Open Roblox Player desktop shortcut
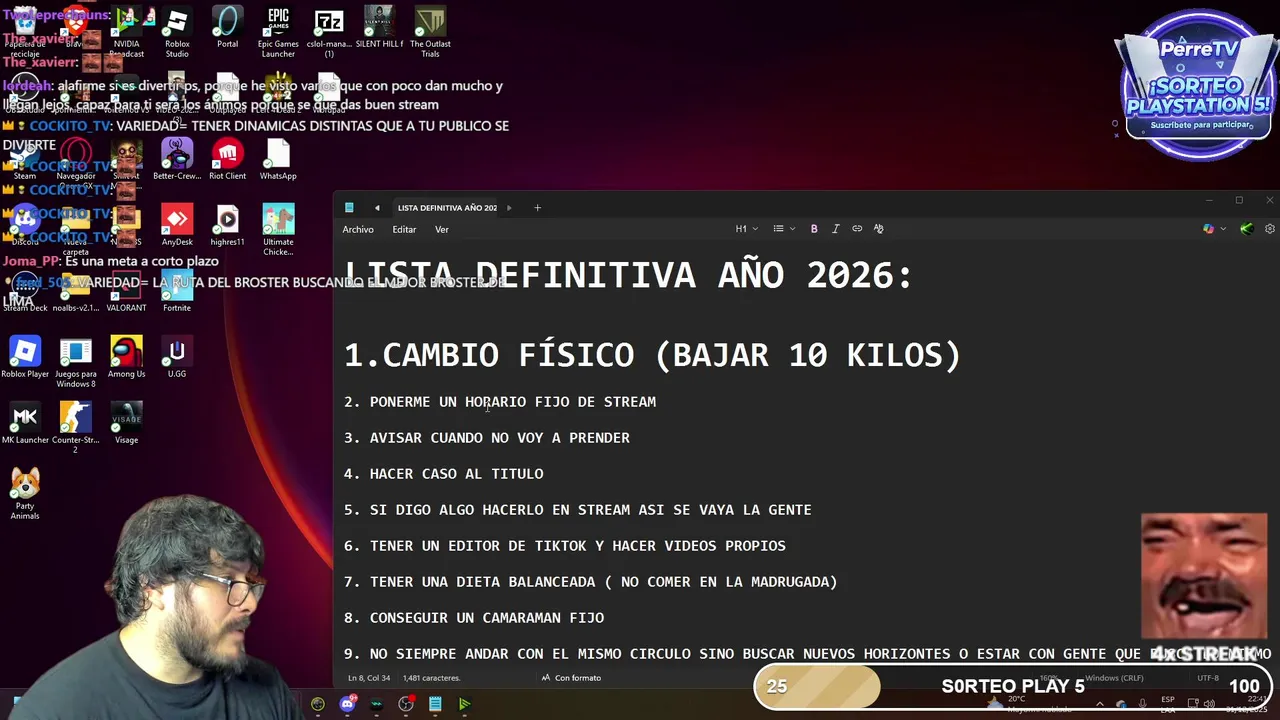The height and width of the screenshot is (720, 1280). click(25, 358)
